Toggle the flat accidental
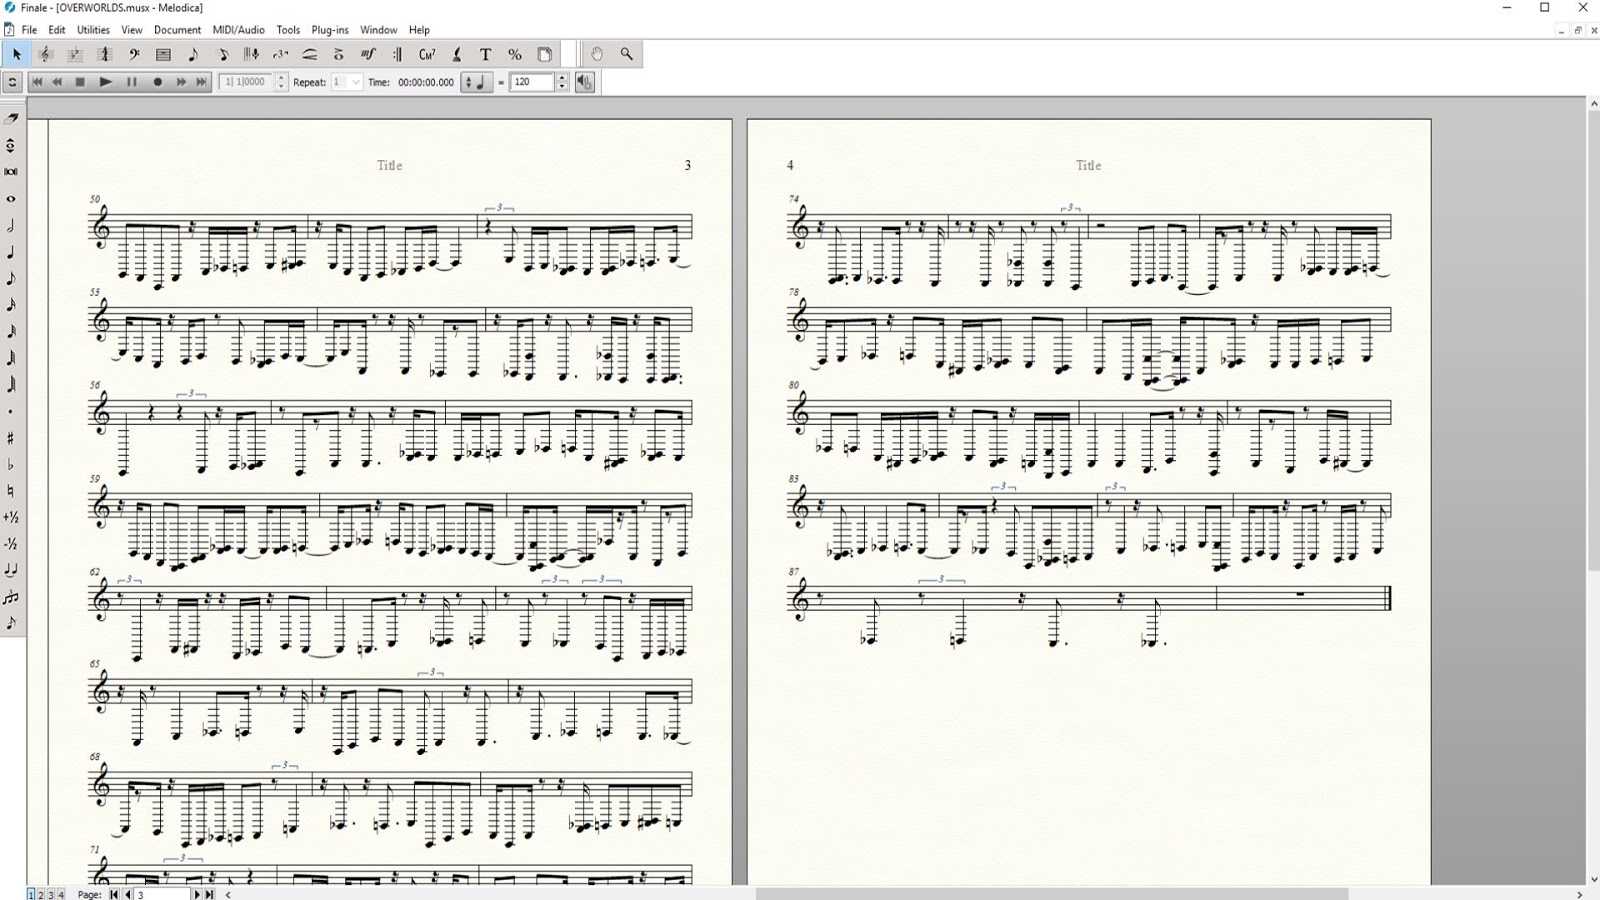This screenshot has width=1600, height=900. [x=12, y=464]
